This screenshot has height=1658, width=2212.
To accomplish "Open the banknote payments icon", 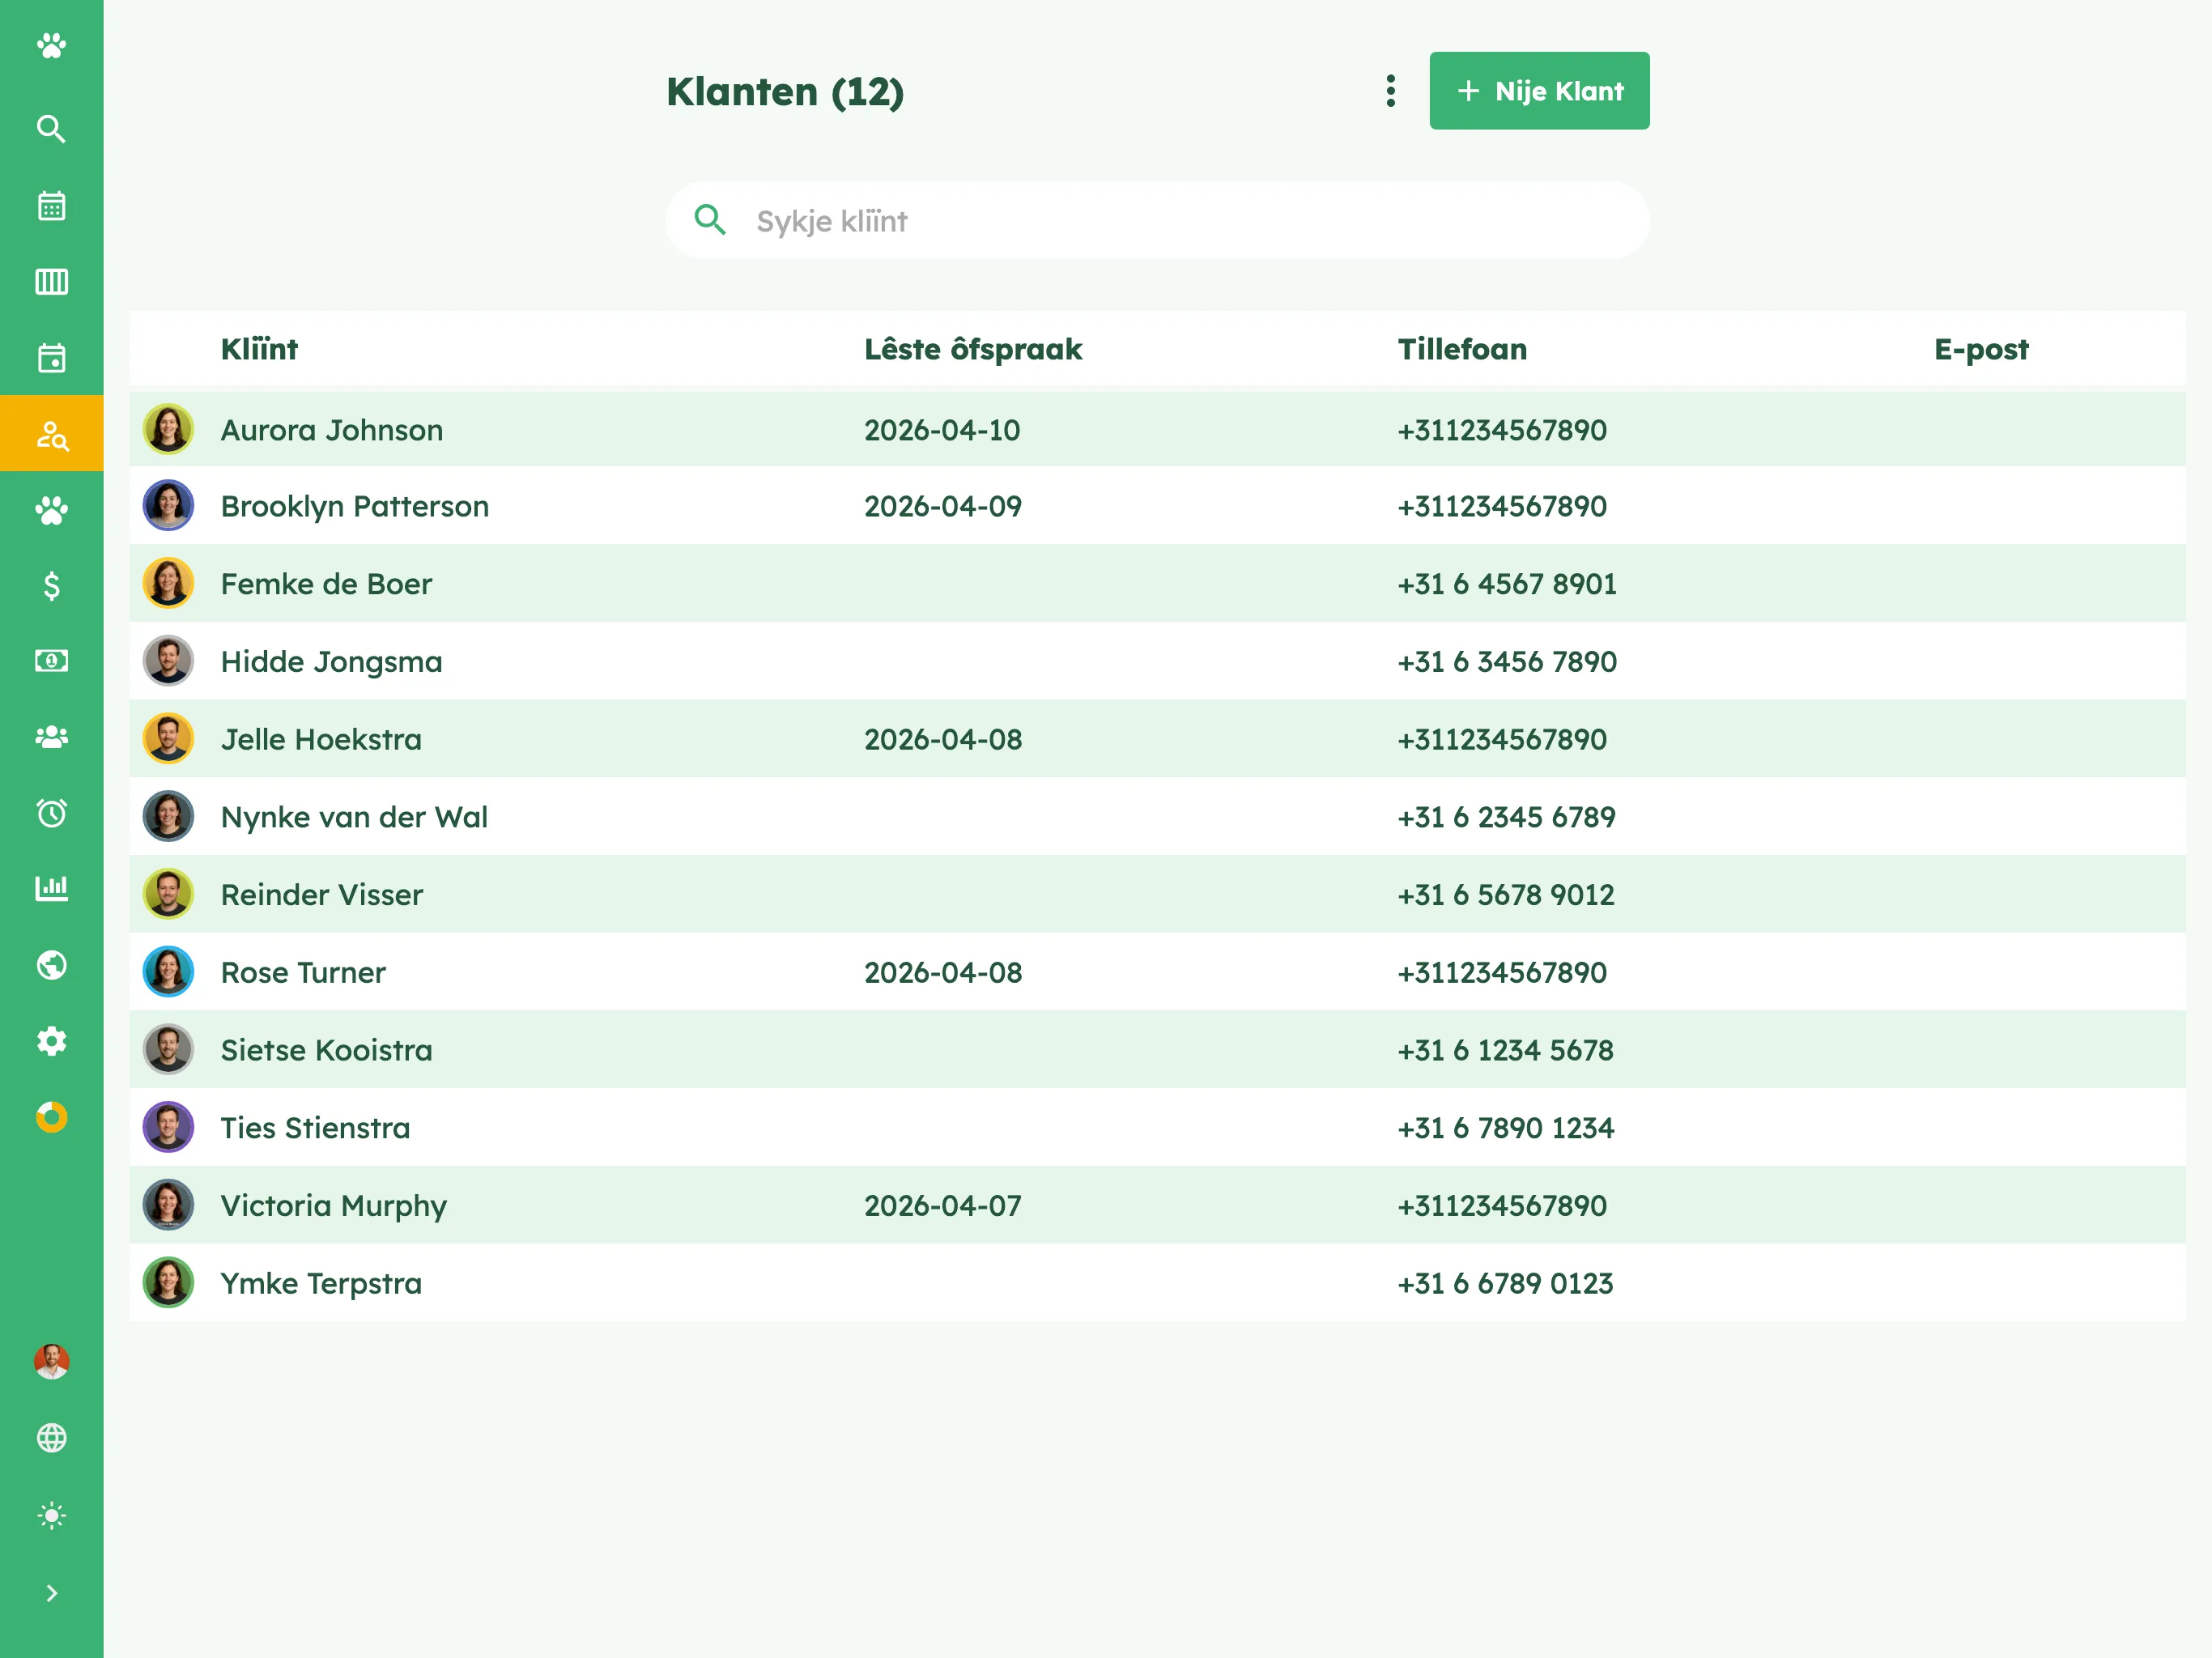I will 51,661.
